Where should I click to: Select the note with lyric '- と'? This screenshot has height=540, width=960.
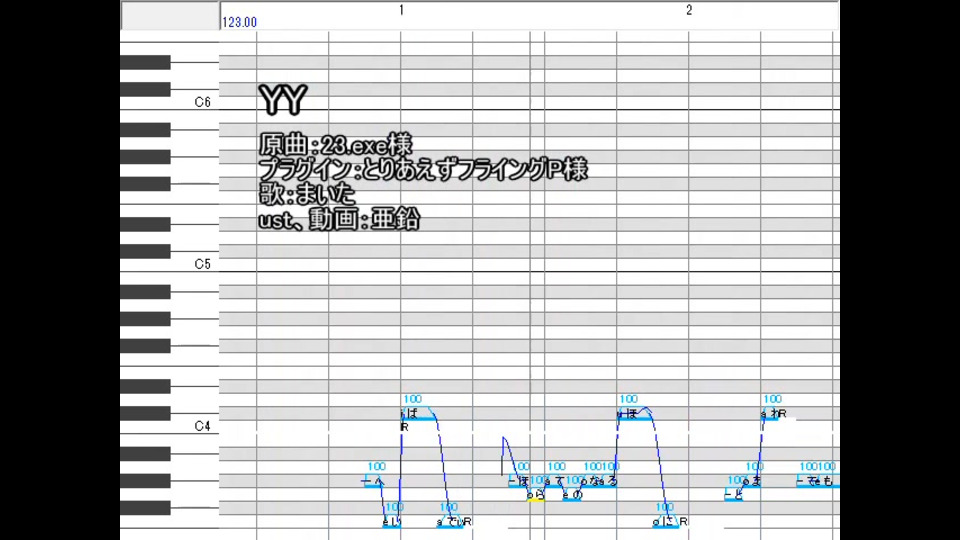point(733,496)
